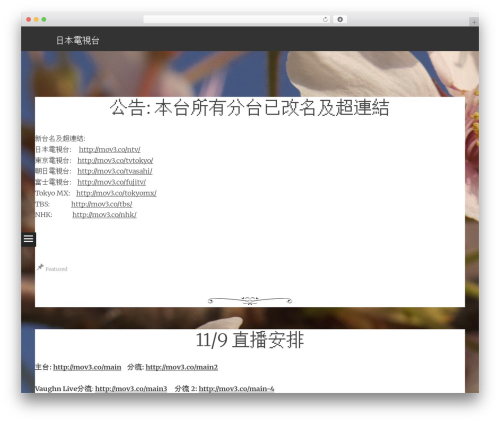The image size is (500, 423).
Task: Open site title 日本電視台 in header
Action: pos(77,40)
